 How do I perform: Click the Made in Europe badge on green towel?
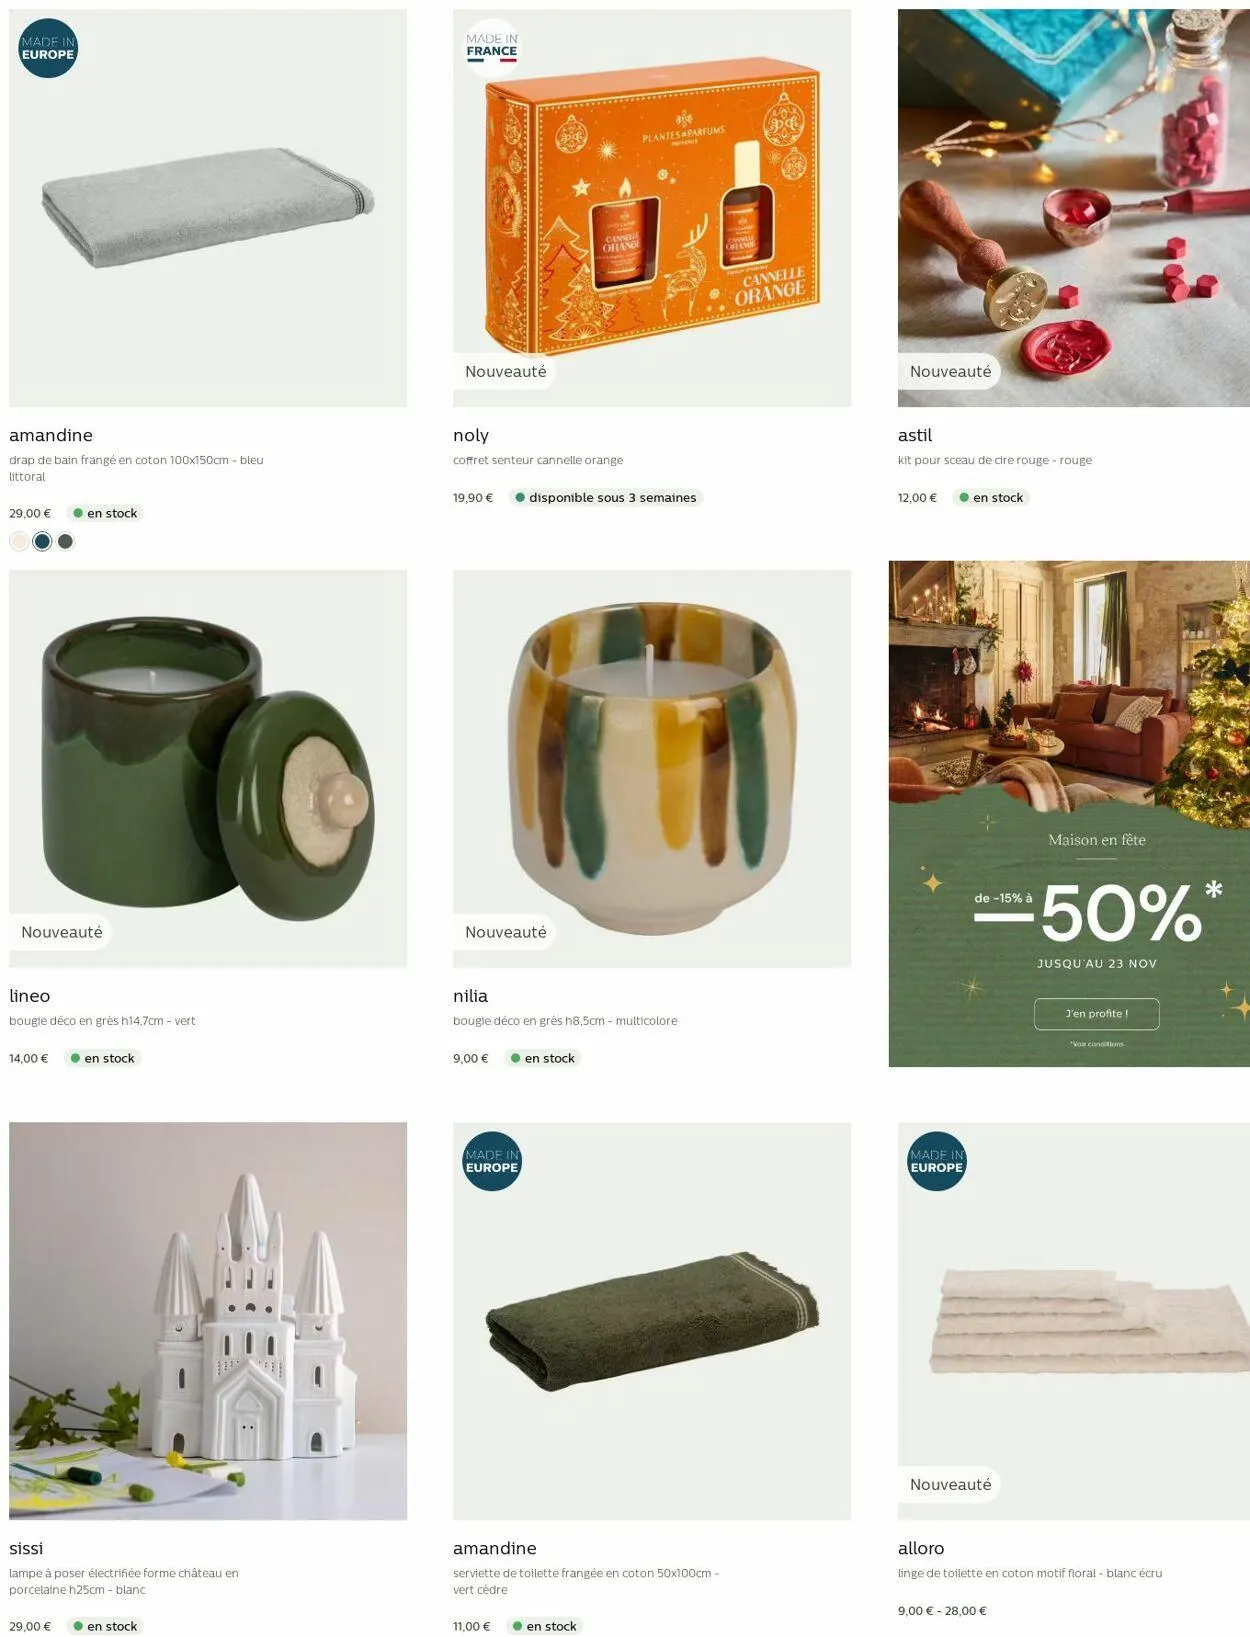[491, 1161]
